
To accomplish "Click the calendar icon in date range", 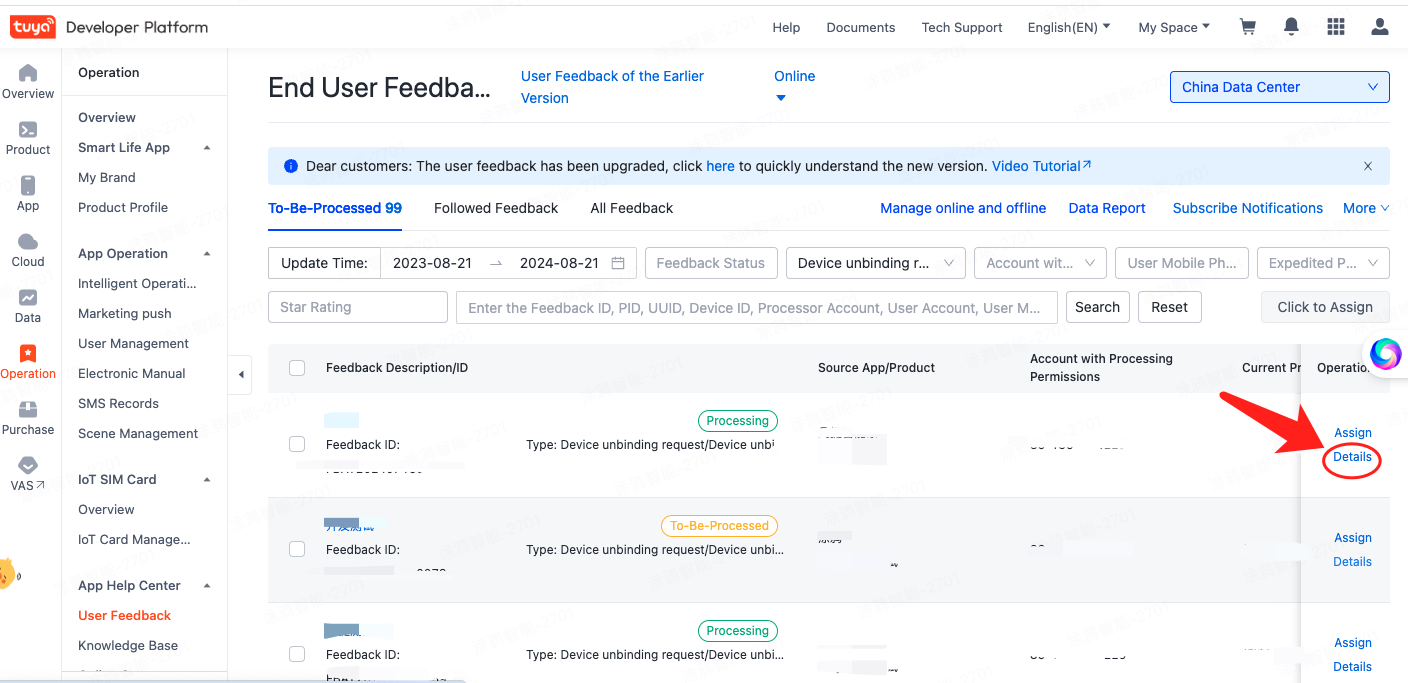I will pos(618,263).
